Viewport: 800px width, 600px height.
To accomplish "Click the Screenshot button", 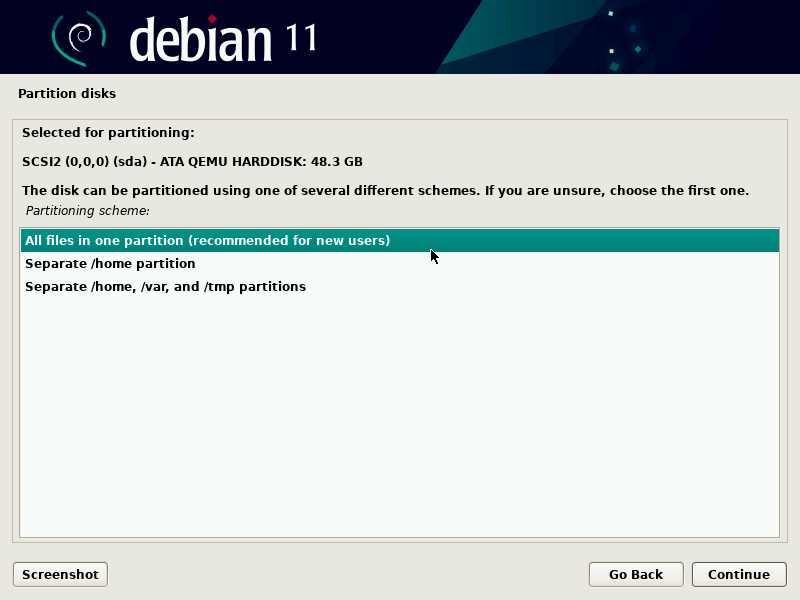I will point(59,574).
